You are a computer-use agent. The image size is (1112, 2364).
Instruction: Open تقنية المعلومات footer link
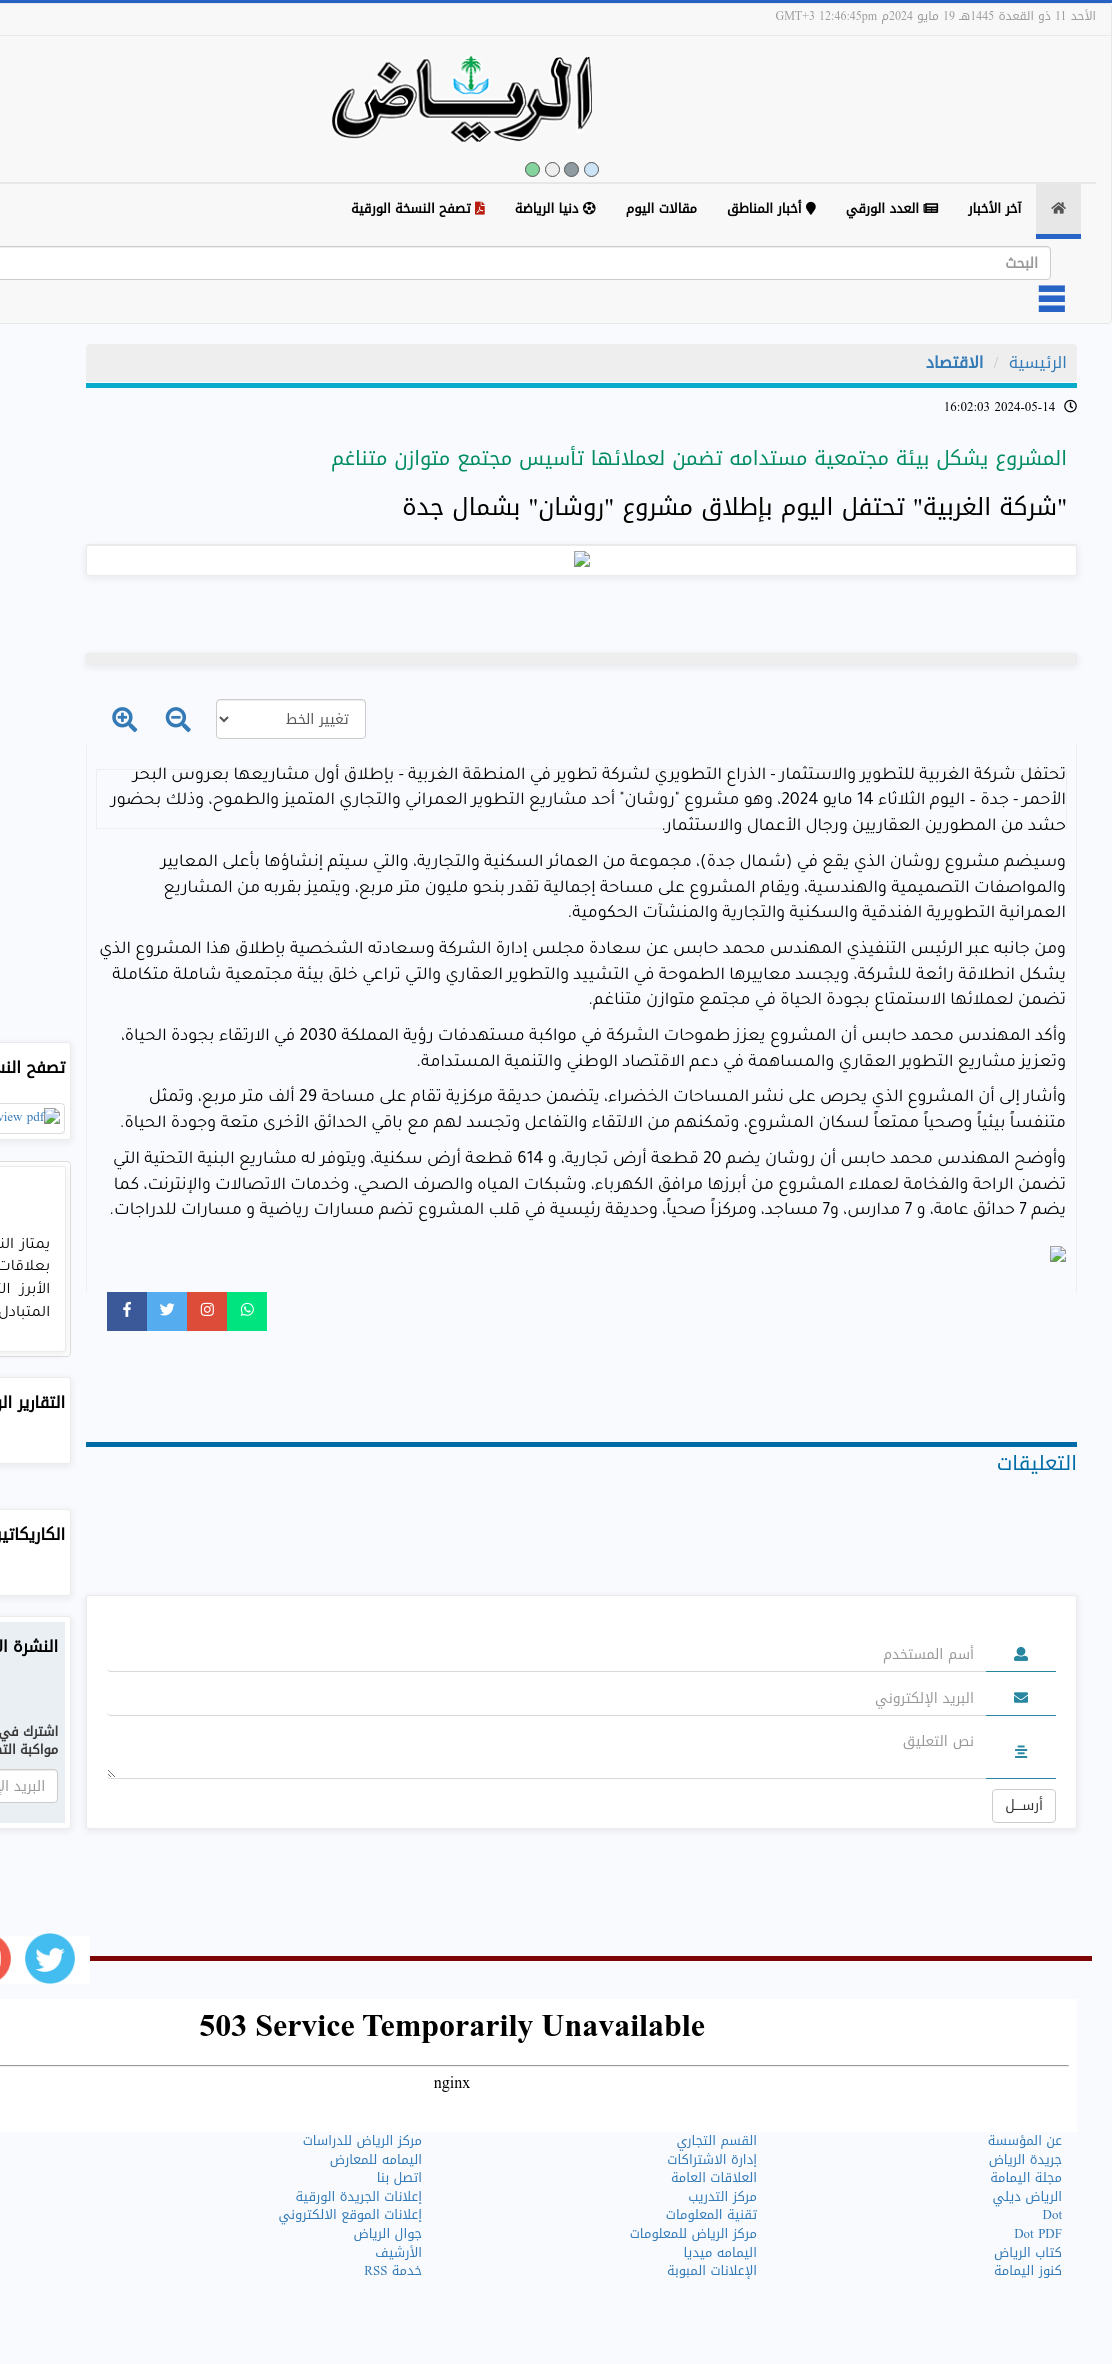tap(711, 2214)
